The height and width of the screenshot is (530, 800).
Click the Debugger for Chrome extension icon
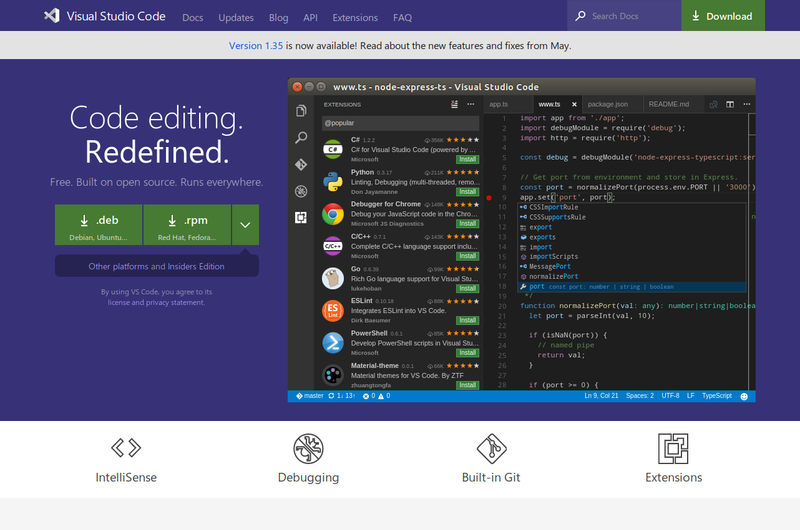point(333,214)
